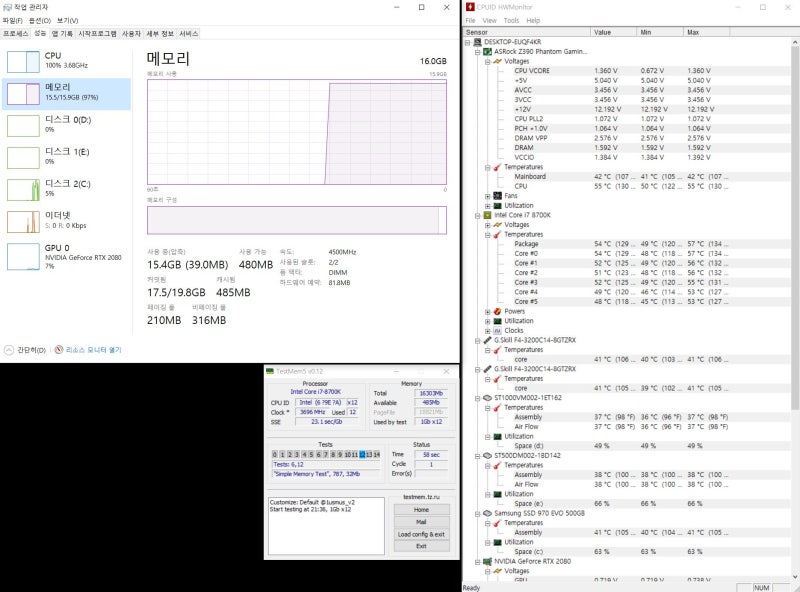The width and height of the screenshot is (800, 592).
Task: Click the Fans sensor icon in HWMonitor
Action: [x=496, y=195]
